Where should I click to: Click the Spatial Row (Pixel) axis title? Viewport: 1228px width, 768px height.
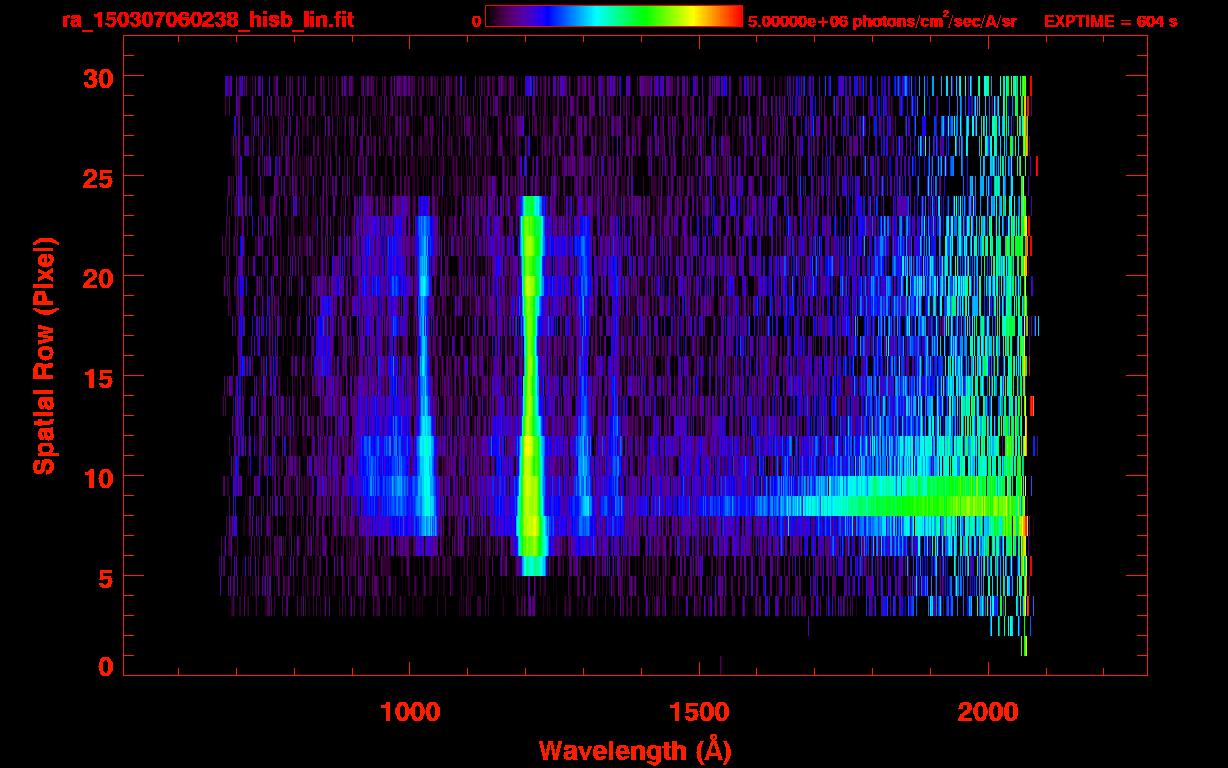44,355
